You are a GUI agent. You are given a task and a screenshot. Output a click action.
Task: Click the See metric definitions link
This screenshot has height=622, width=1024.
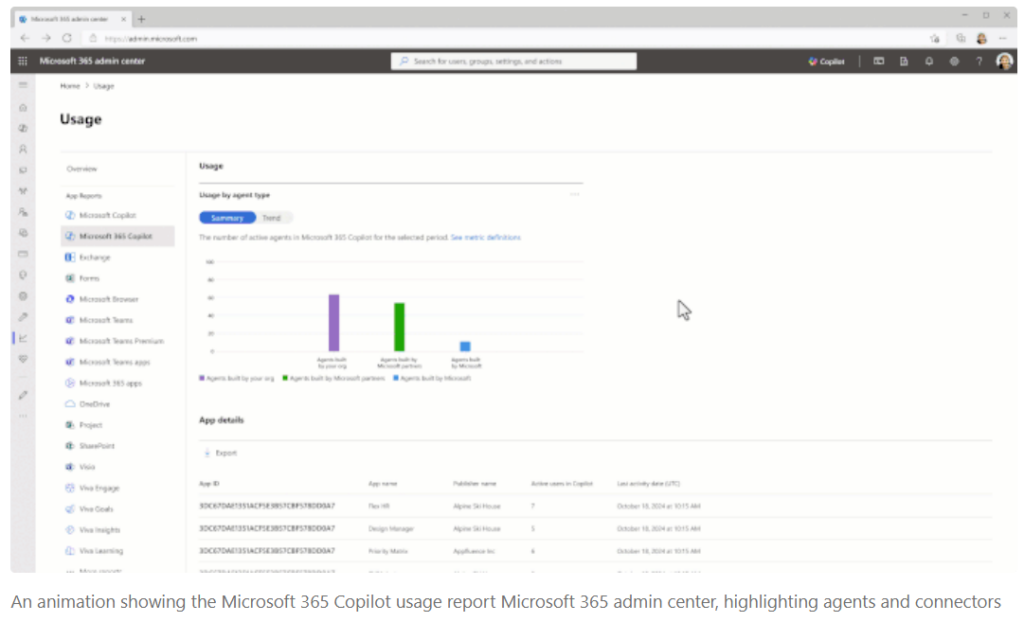click(x=485, y=237)
